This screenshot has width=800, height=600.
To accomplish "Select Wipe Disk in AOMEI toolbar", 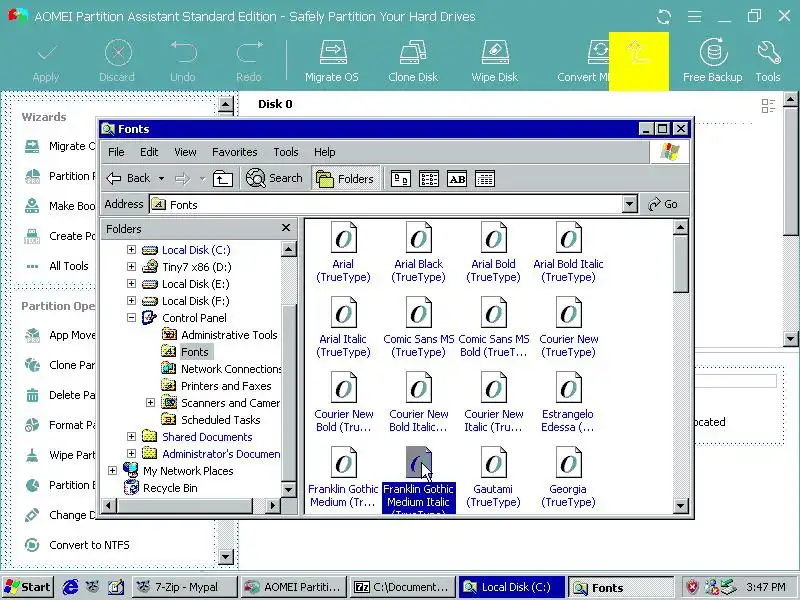I will coord(494,61).
